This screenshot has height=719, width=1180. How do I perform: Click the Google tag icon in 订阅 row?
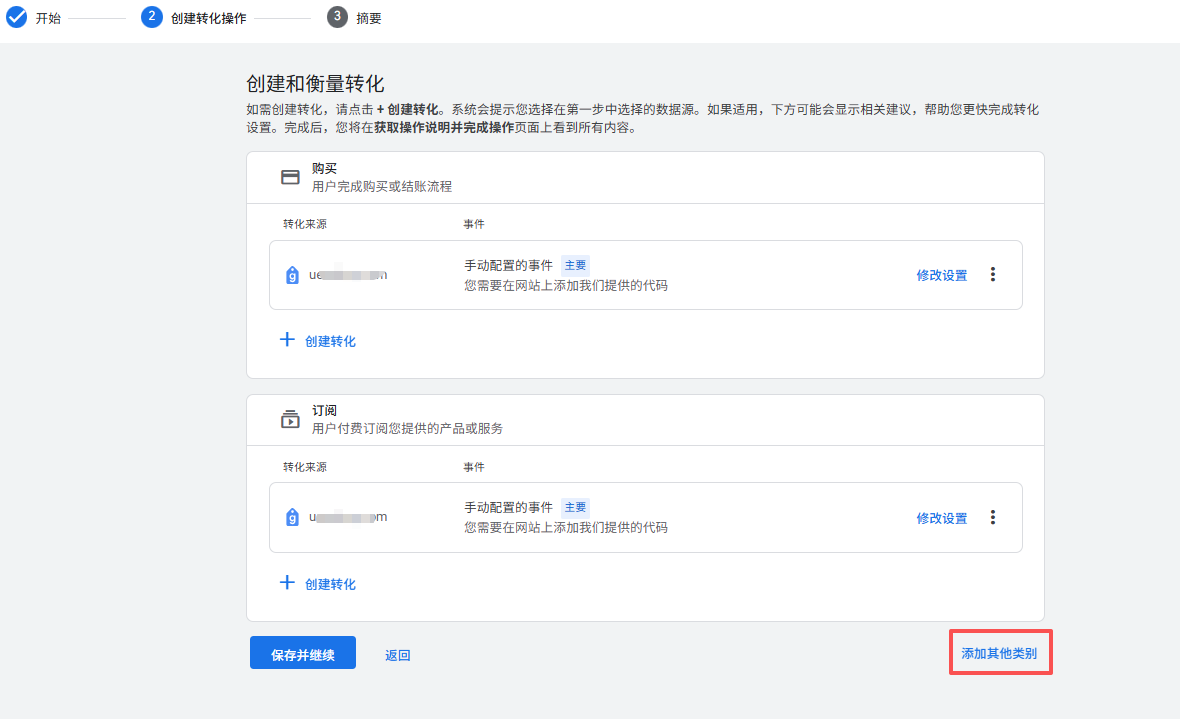pyautogui.click(x=292, y=517)
